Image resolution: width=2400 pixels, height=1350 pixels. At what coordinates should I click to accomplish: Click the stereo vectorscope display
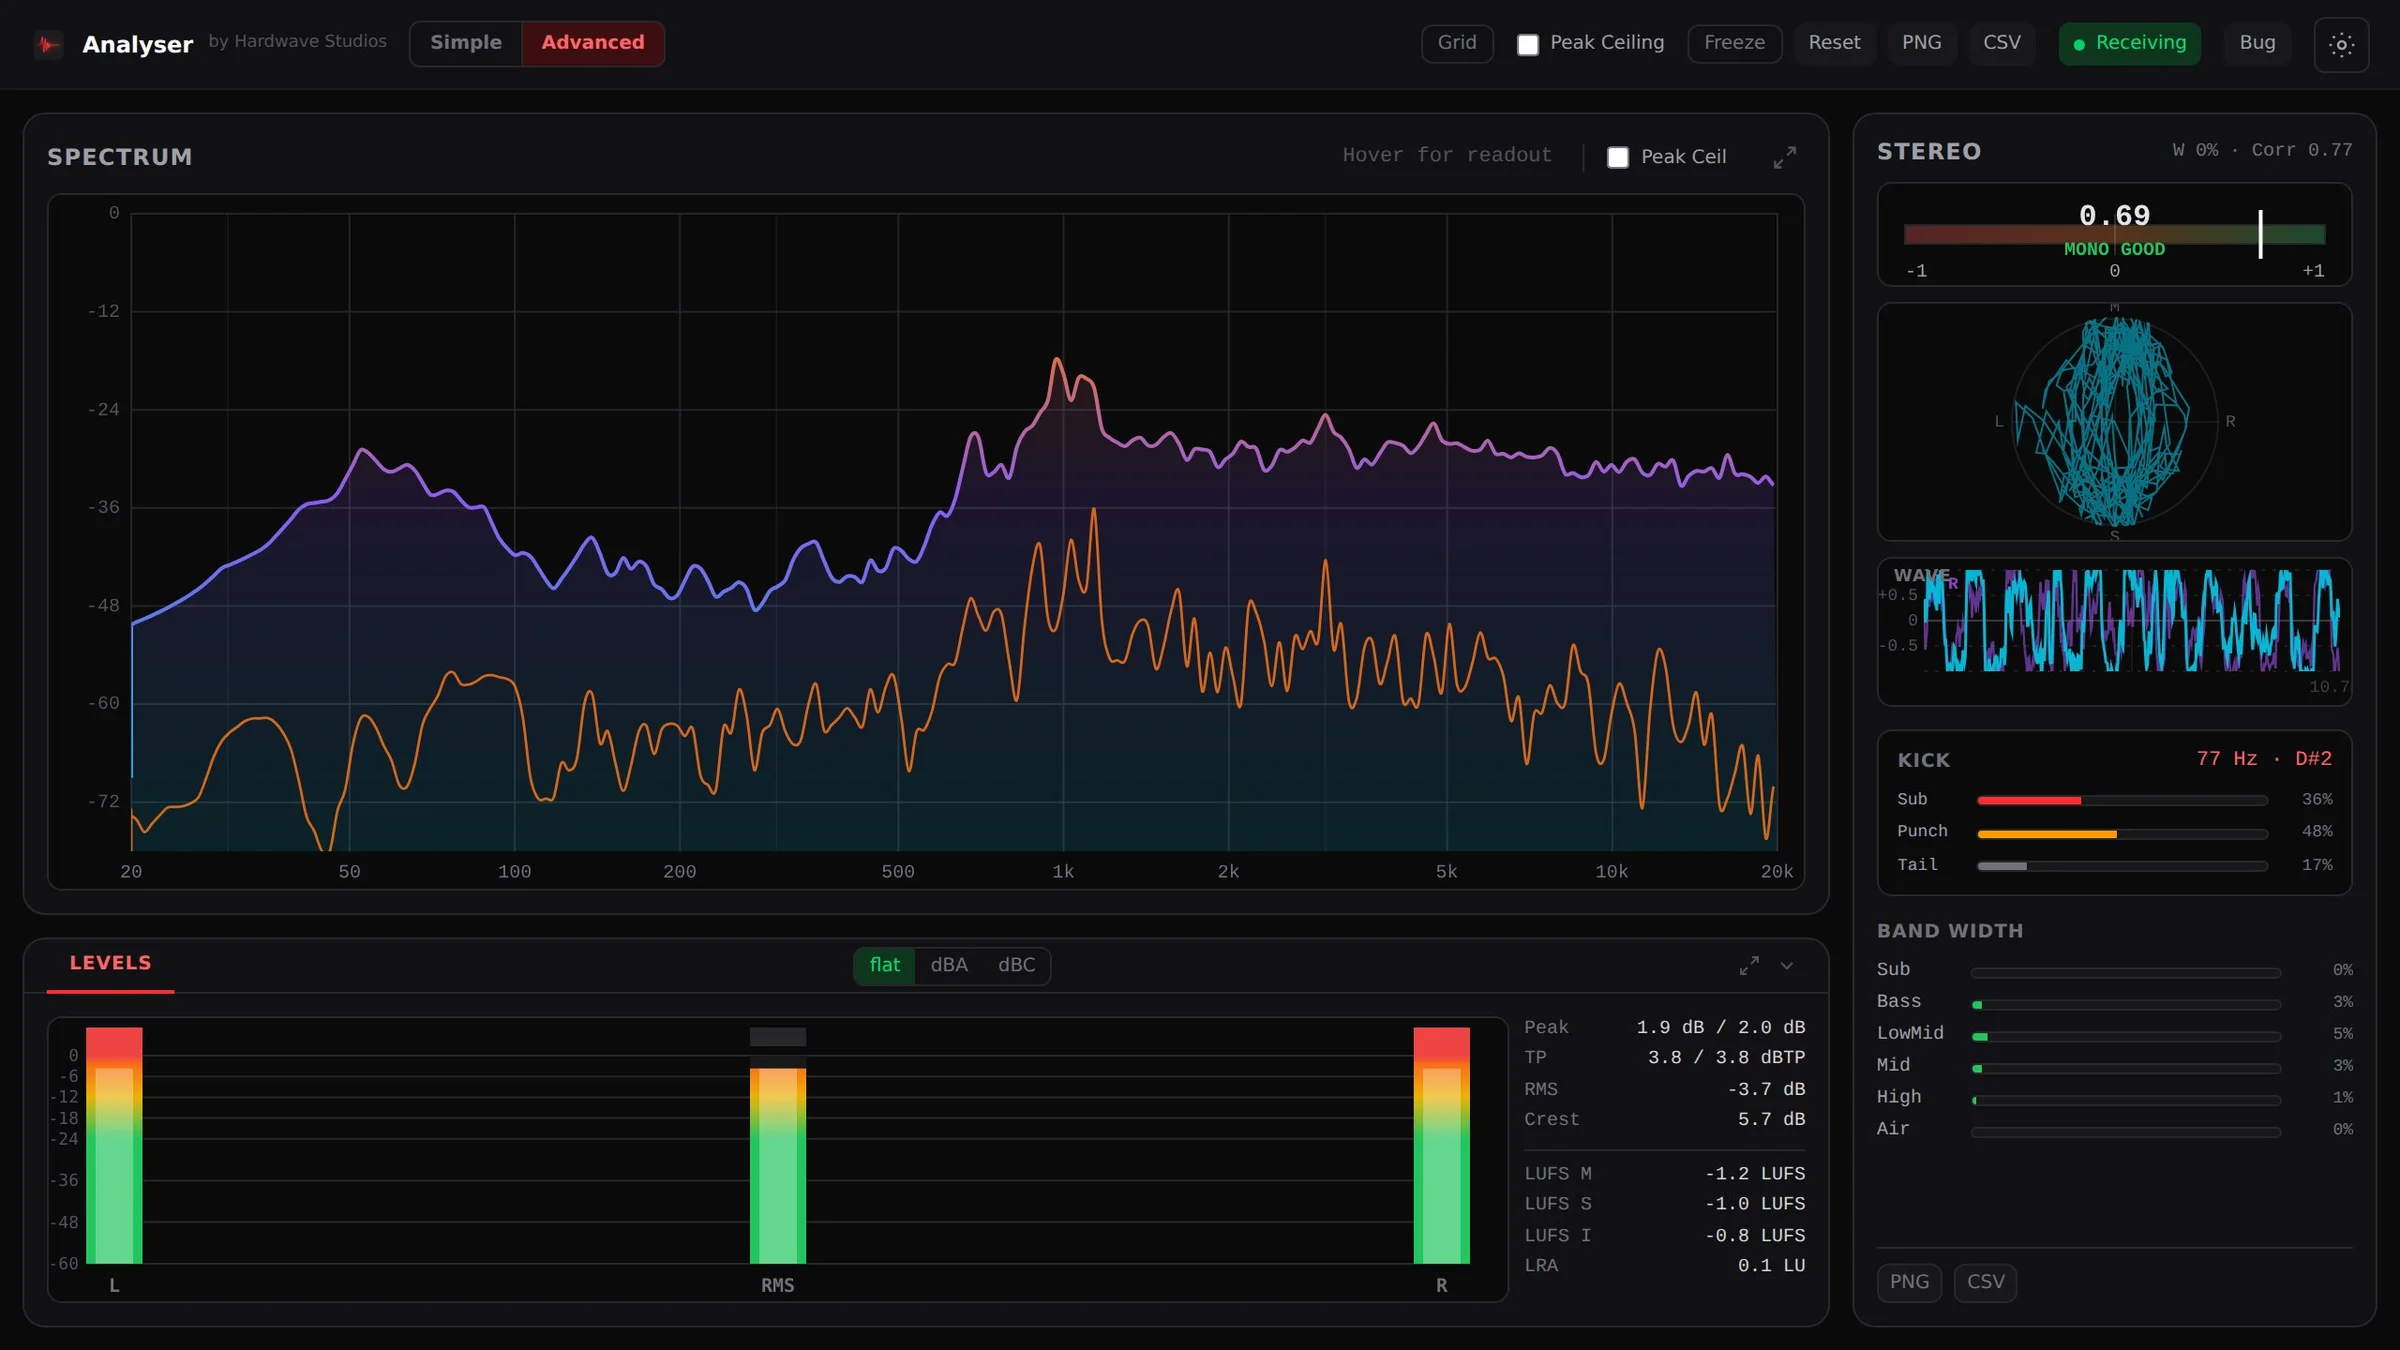2114,422
